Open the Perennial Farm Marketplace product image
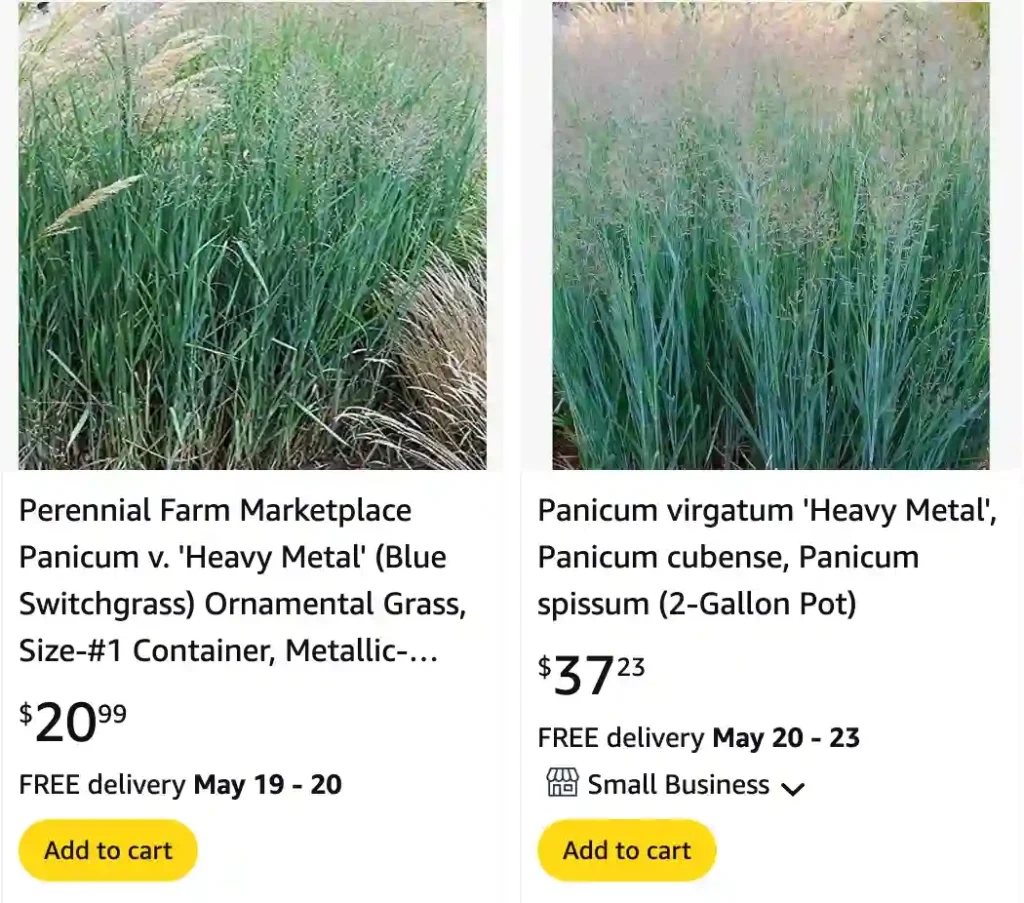Screen dimensions: 1024x903 click(253, 235)
